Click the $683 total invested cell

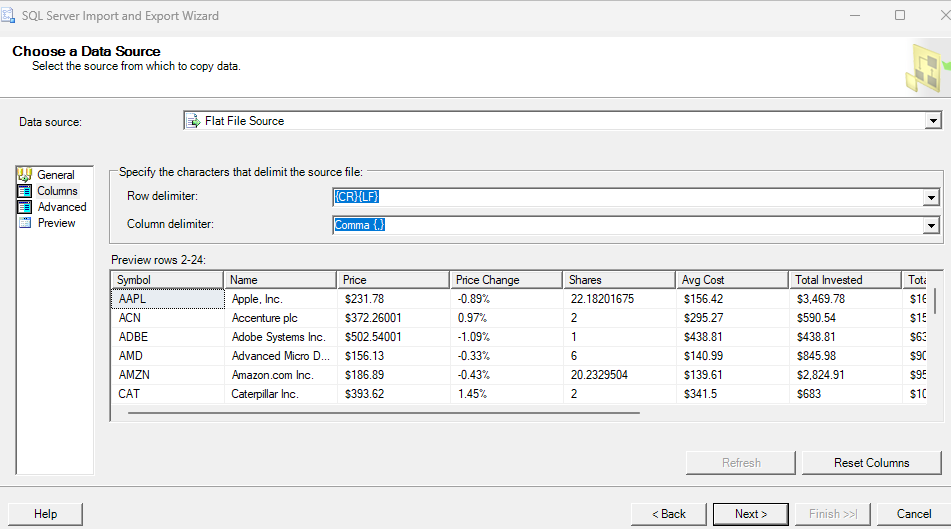846,394
